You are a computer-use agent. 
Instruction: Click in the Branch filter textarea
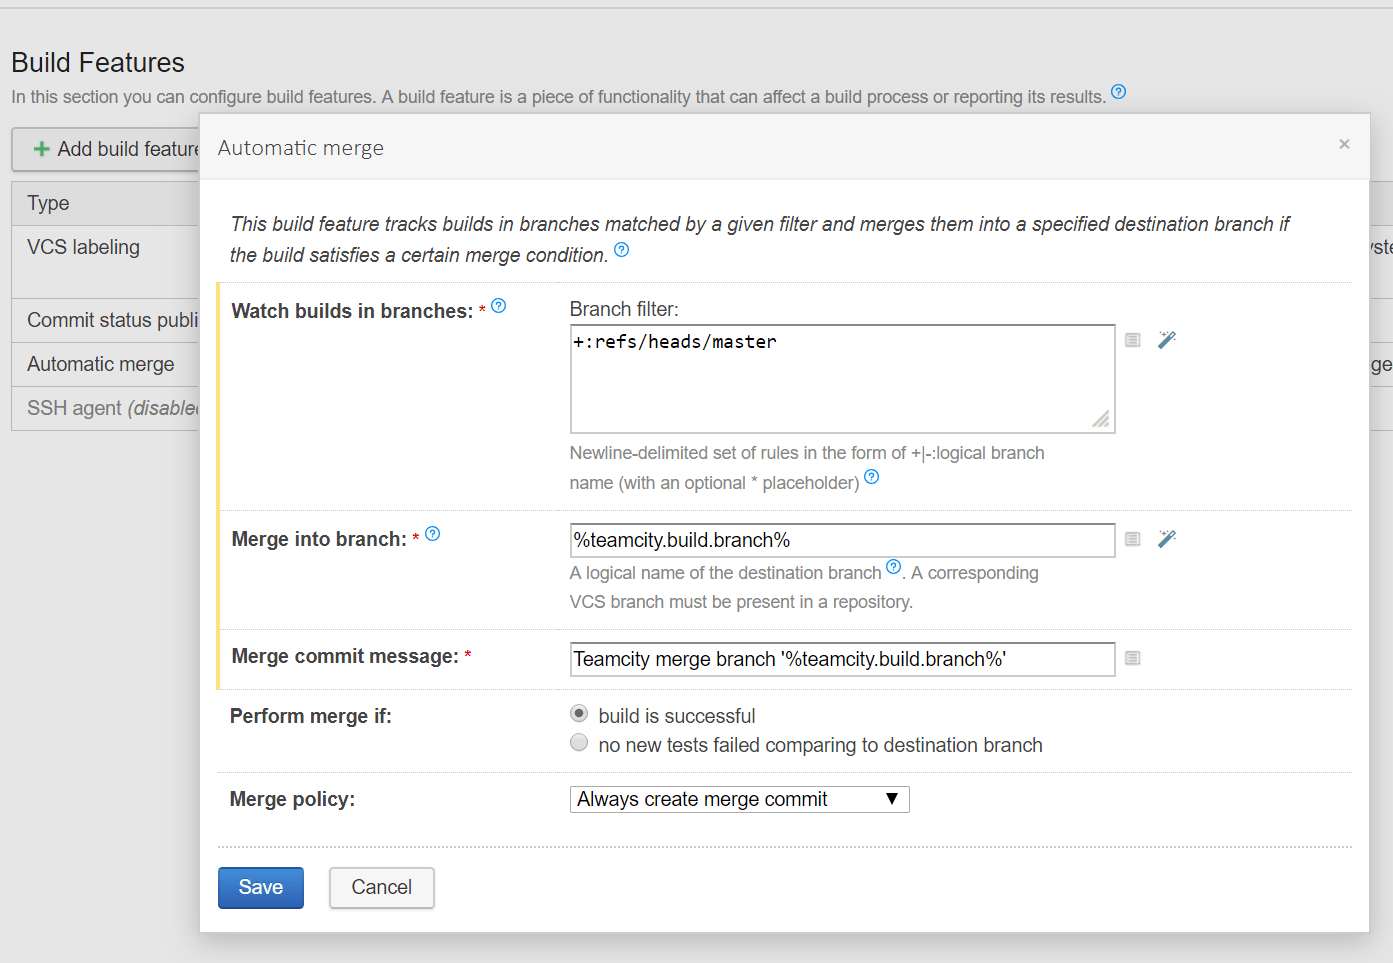[x=842, y=379]
